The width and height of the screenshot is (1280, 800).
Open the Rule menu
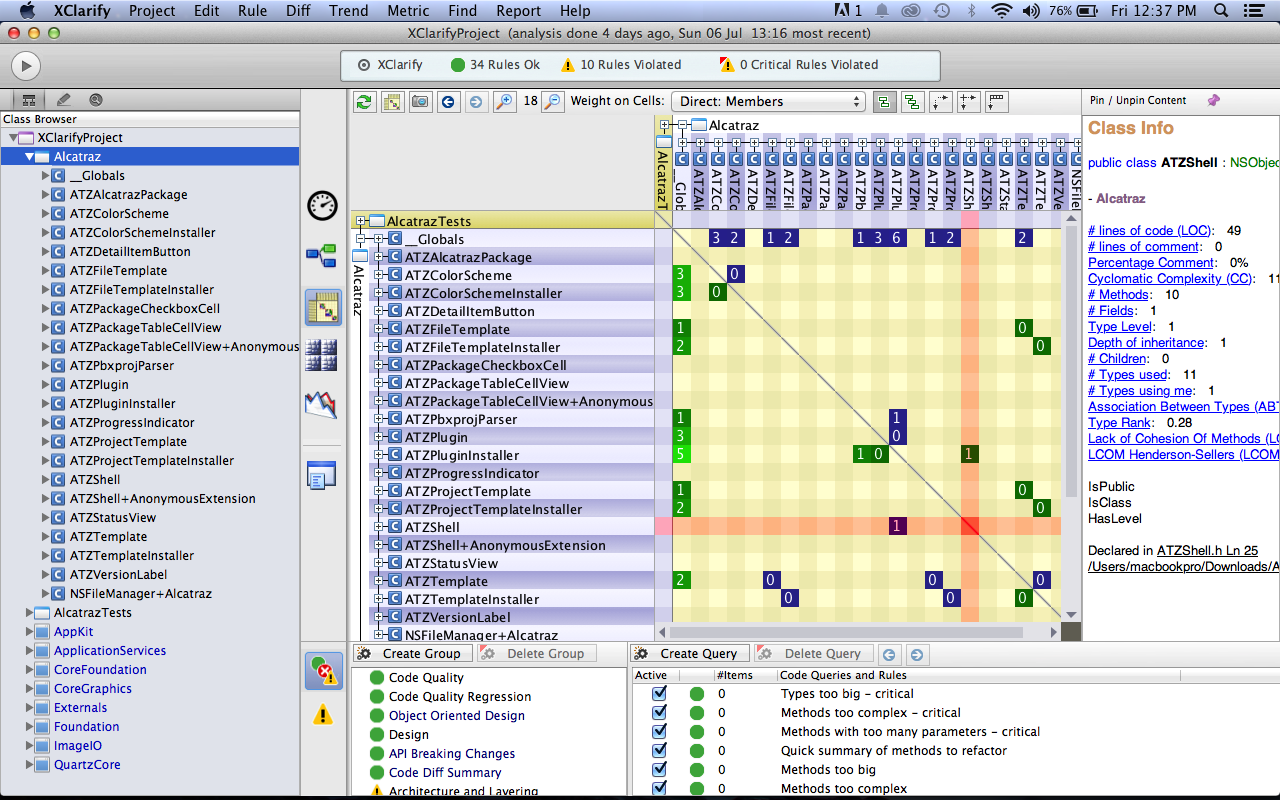tap(252, 11)
